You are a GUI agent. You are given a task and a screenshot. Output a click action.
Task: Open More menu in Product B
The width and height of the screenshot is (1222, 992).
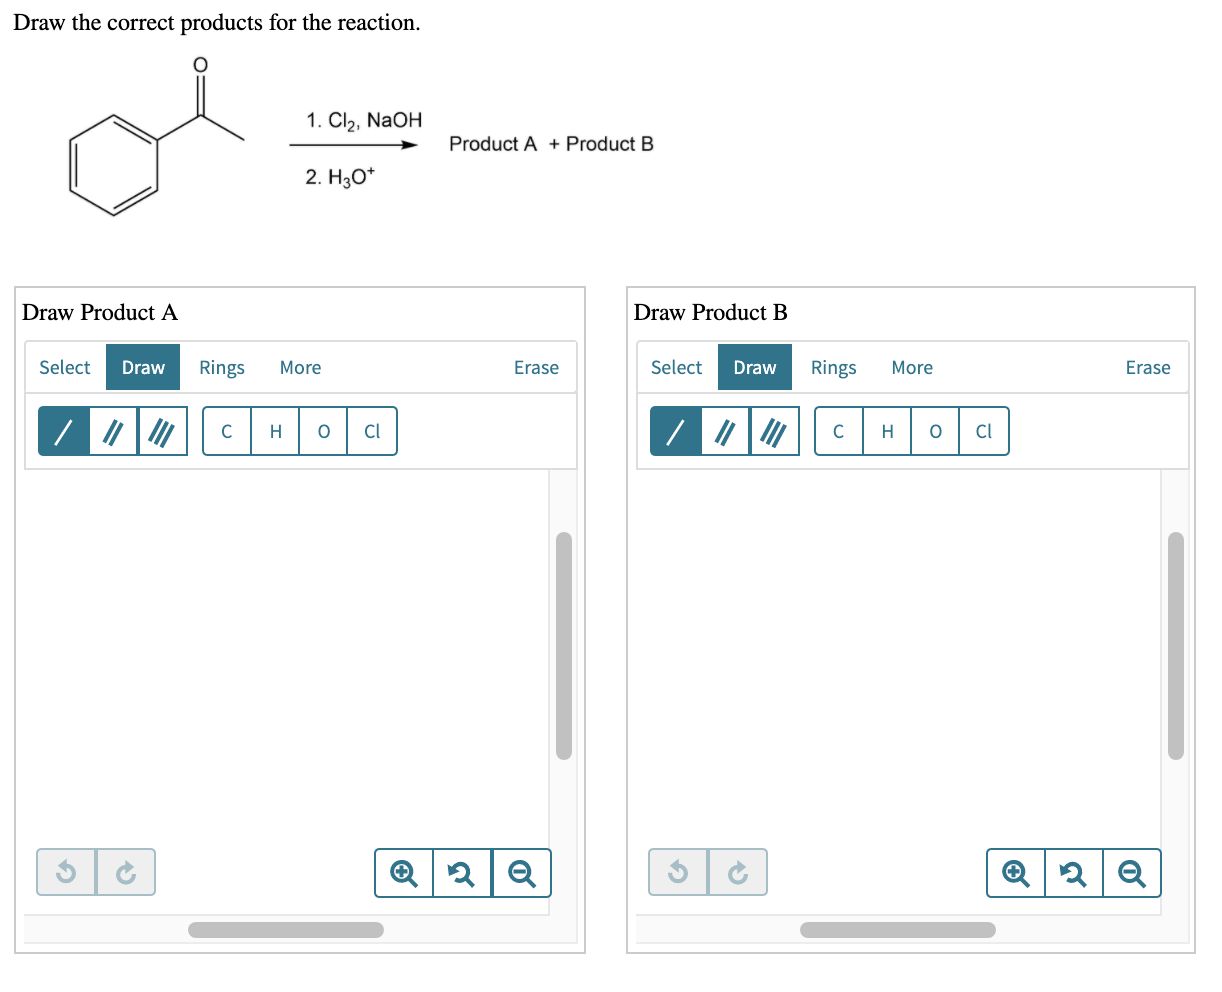(912, 368)
